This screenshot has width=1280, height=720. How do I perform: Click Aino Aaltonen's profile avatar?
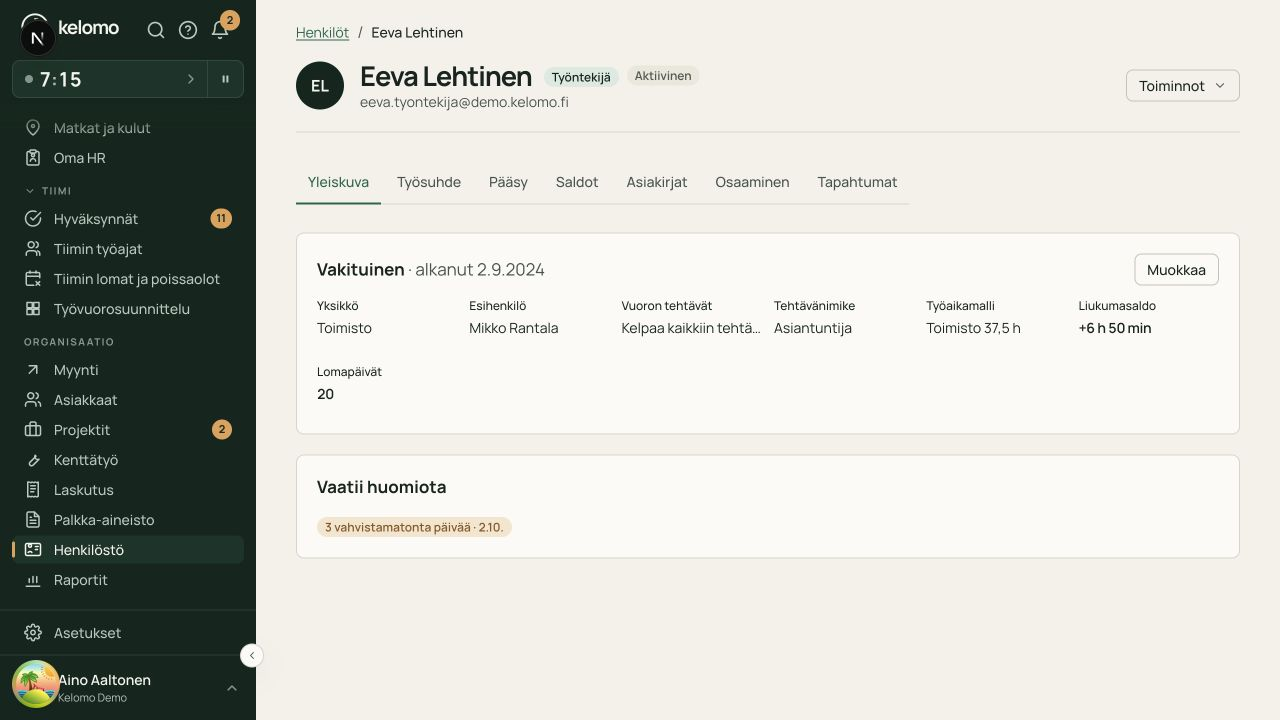(x=36, y=685)
